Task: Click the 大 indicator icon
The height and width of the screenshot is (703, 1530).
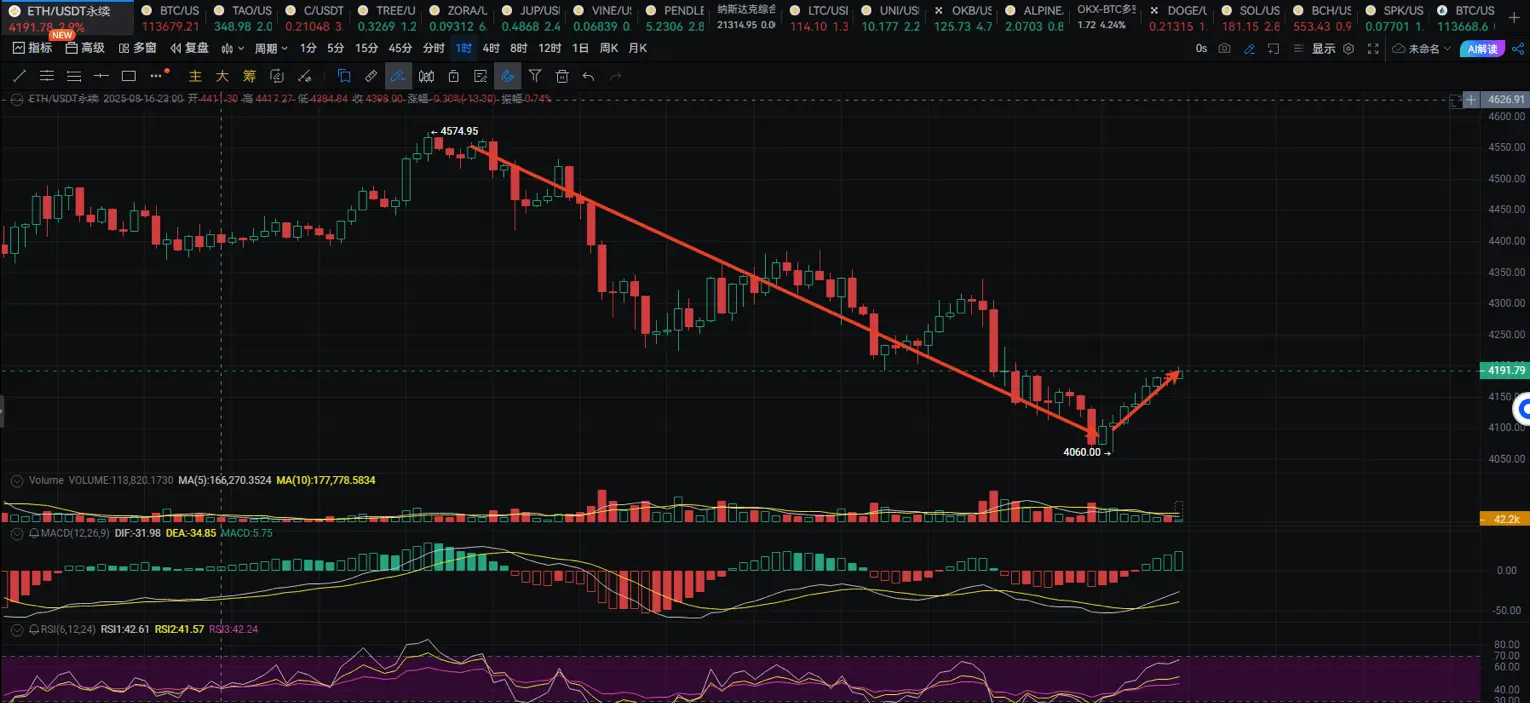Action: pyautogui.click(x=222, y=76)
